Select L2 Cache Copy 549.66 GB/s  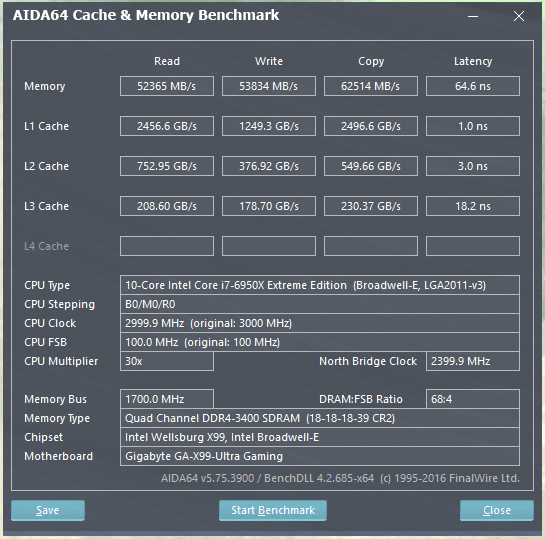click(x=371, y=166)
